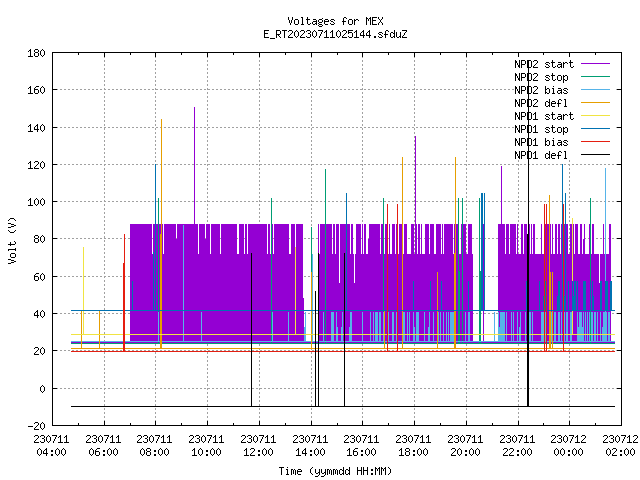Click the y-axis value 80
Image resolution: width=640 pixels, height=480 pixels.
coord(39,239)
